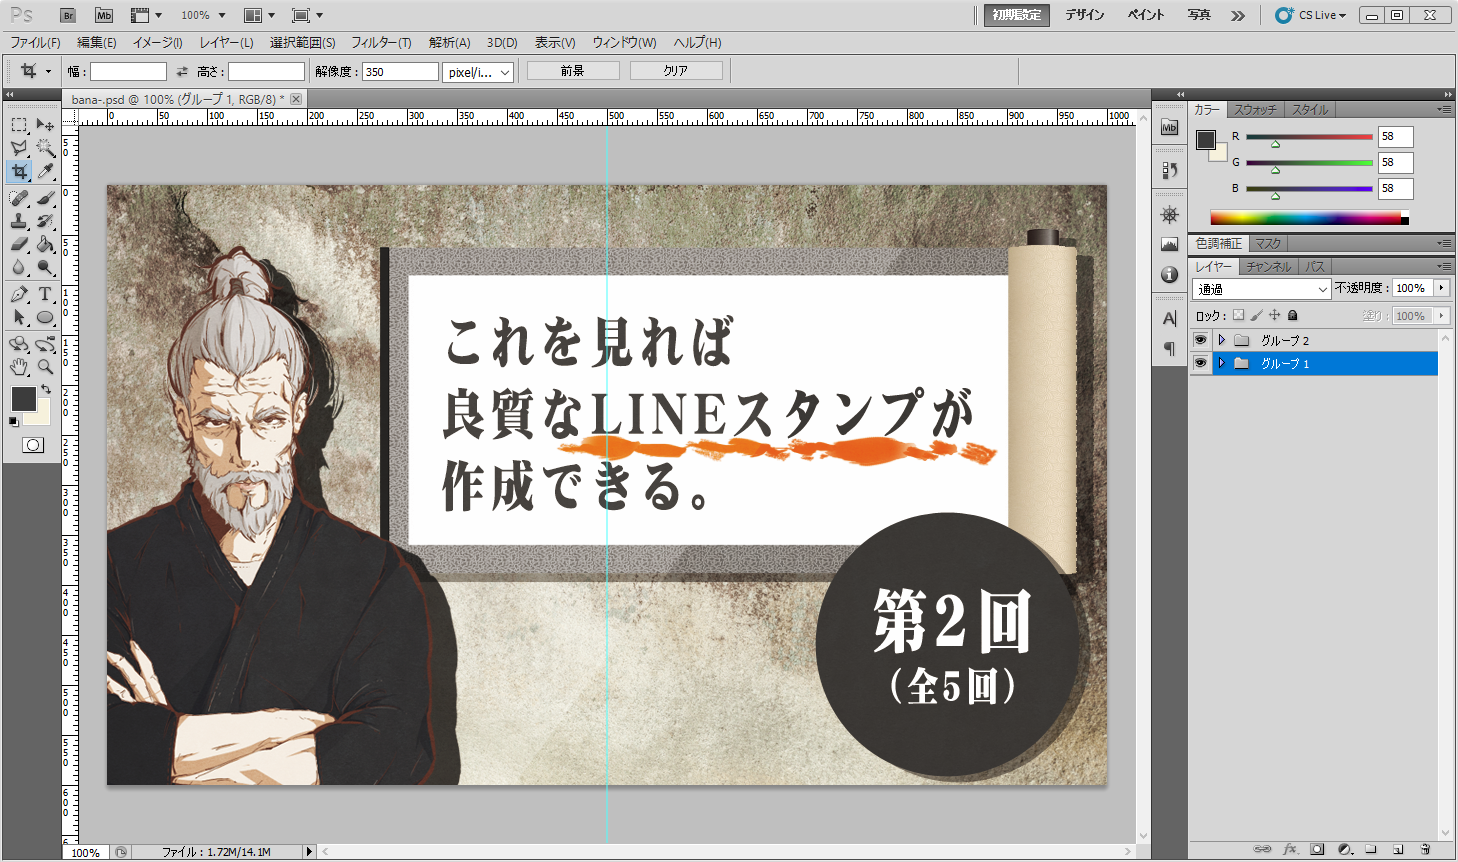Click the swap foreground/background colors arrow
1458x862 pixels.
[x=46, y=389]
